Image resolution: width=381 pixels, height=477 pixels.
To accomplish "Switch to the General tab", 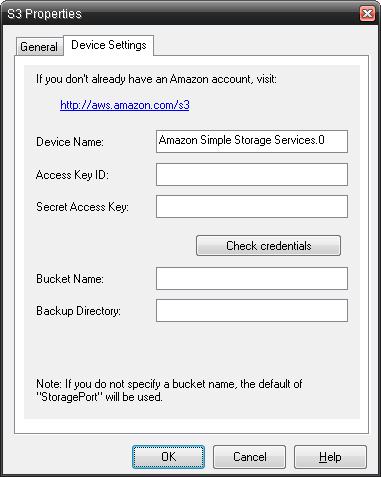I will pos(39,47).
